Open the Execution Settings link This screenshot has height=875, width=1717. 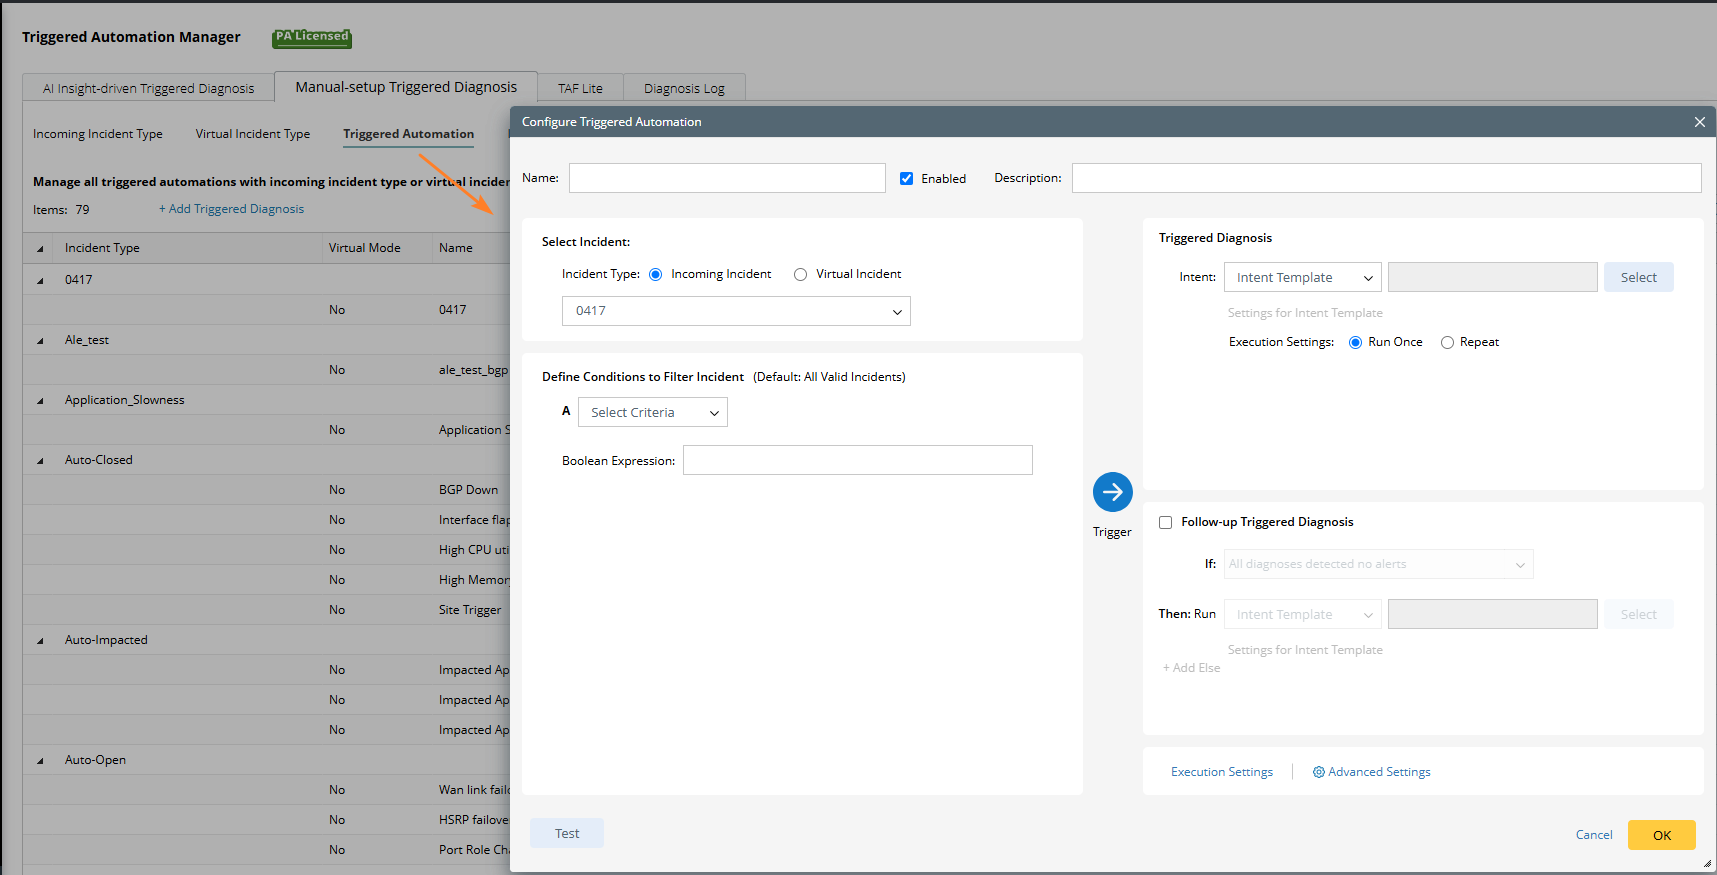pos(1221,772)
